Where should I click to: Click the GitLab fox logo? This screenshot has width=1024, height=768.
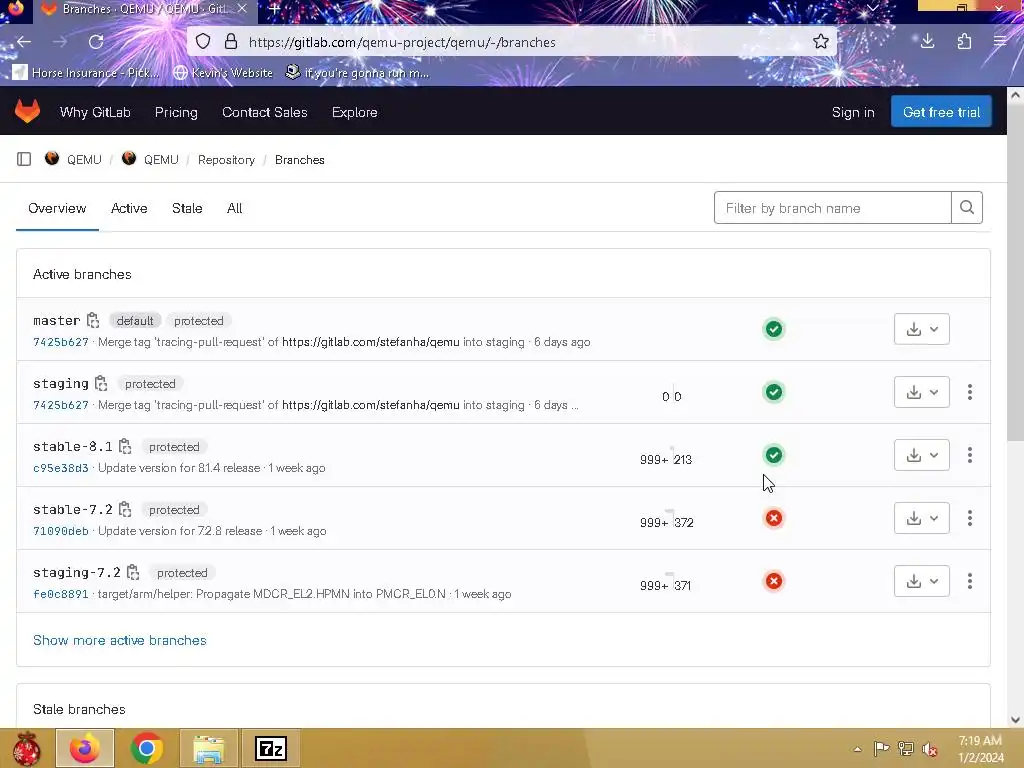[x=27, y=112]
